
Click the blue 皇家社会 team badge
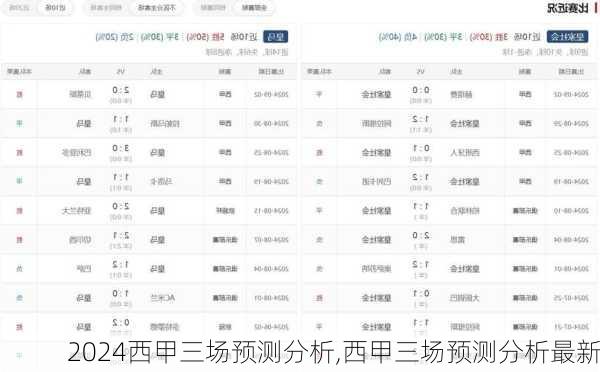[567, 37]
